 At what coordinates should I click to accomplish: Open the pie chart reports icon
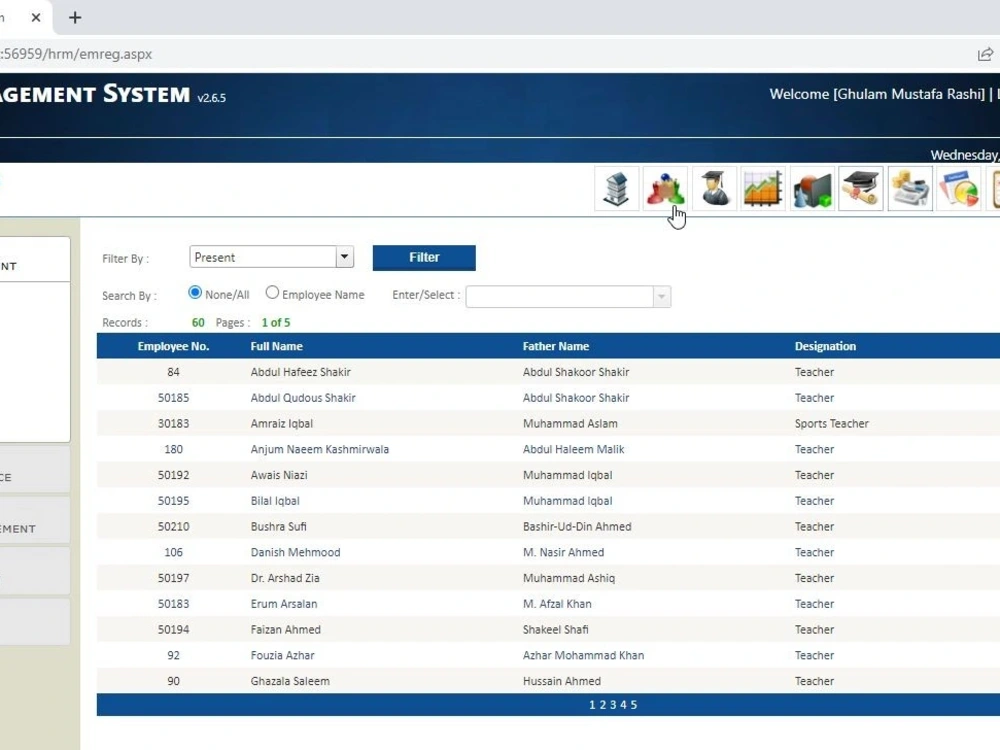[x=959, y=189]
